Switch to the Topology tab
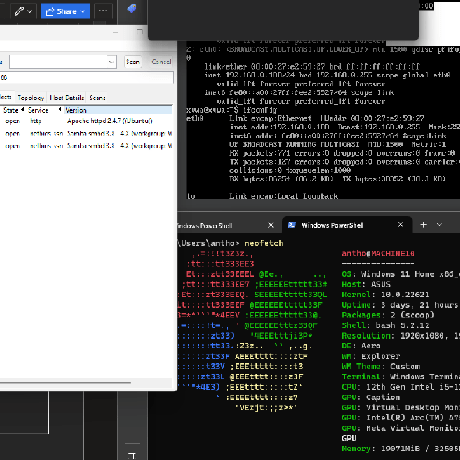Screen dimensions: 460x460 (x=31, y=98)
